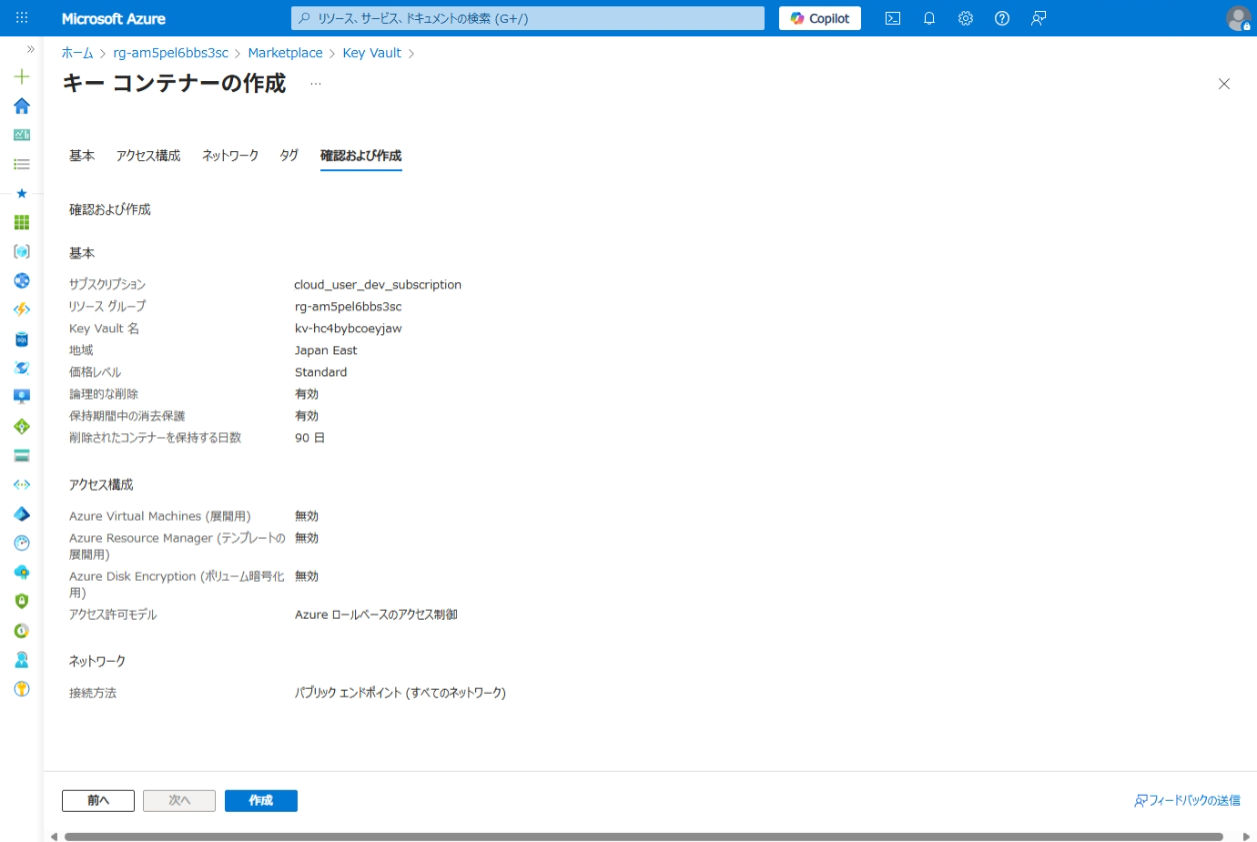
Task: Open Cloud Shell from the top bar
Action: (x=893, y=18)
